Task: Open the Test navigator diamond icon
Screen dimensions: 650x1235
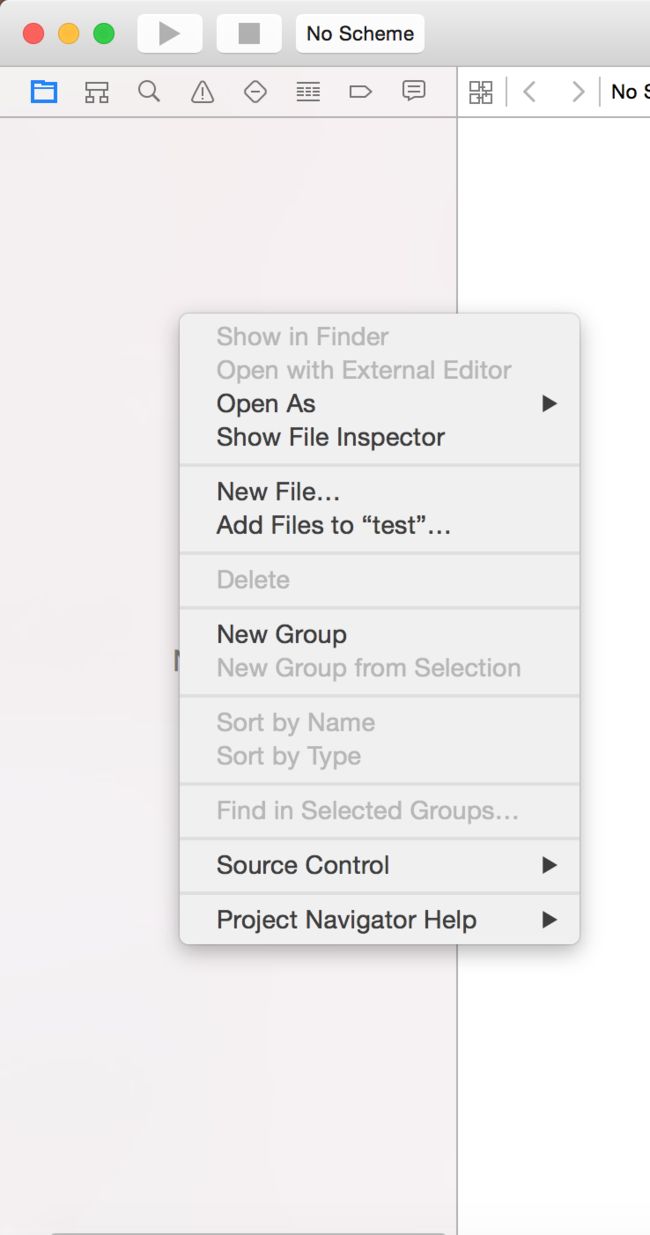Action: point(255,92)
